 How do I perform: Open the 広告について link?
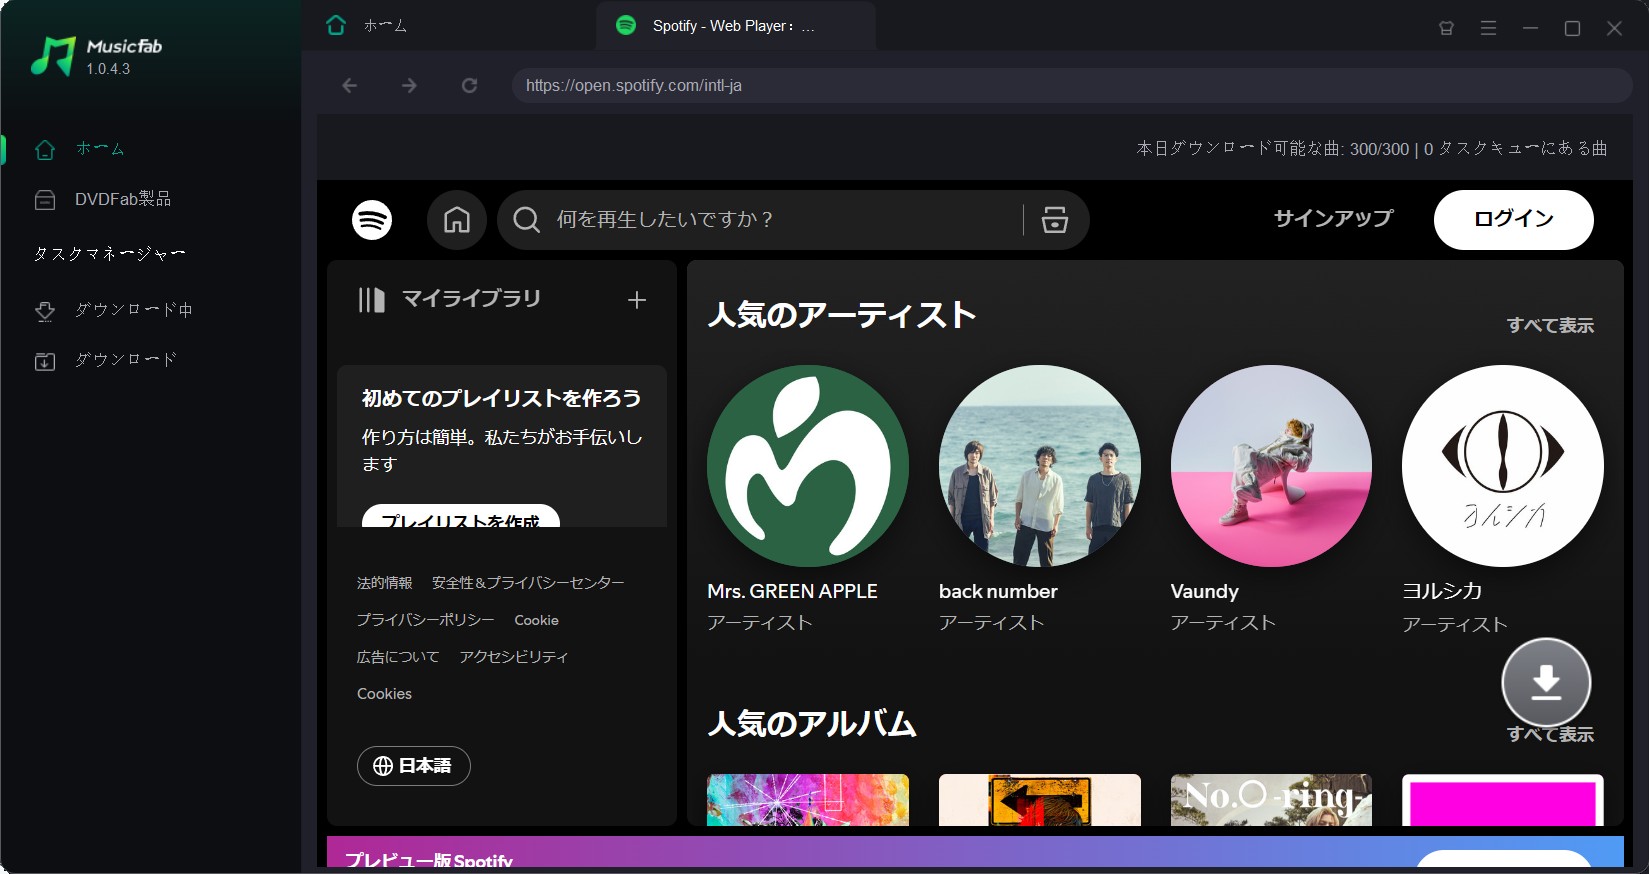[x=398, y=657]
